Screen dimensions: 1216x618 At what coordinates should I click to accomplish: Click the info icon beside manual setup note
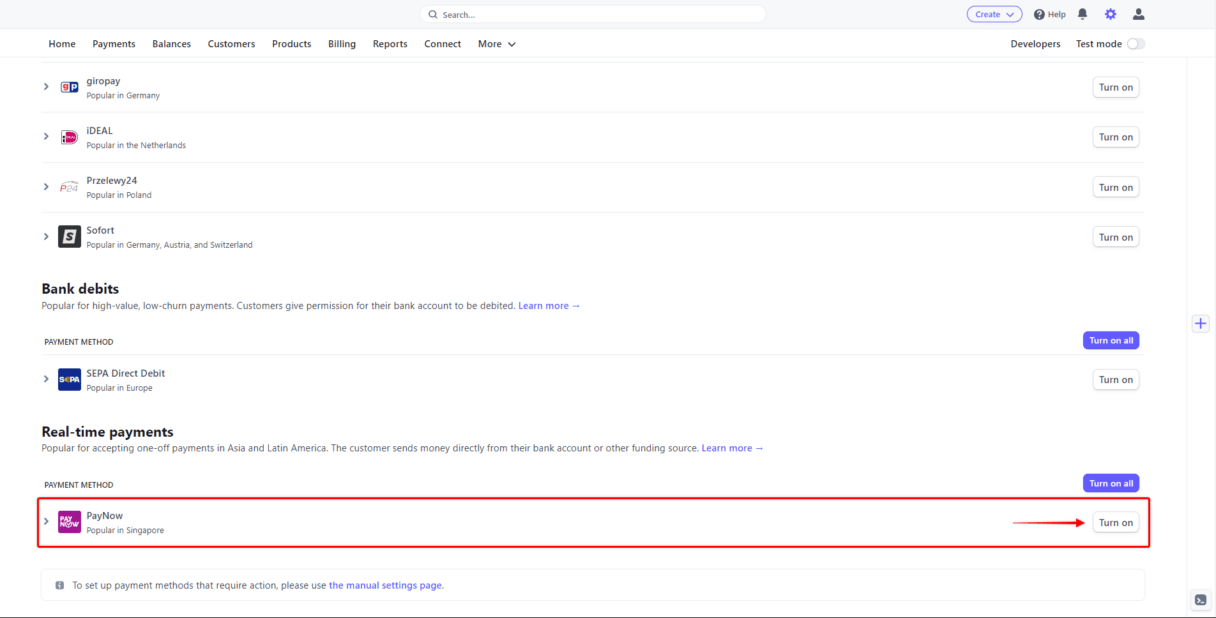pyautogui.click(x=60, y=585)
